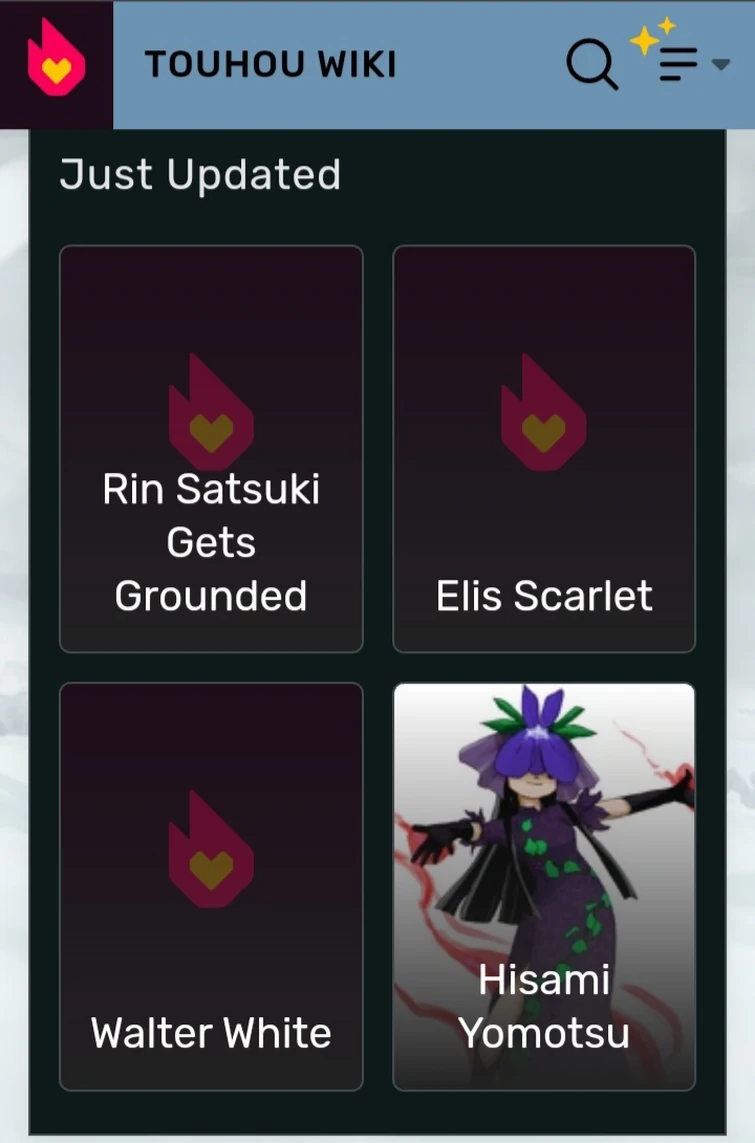Click the heart inside header Fandom logo
Viewport: 755px width, 1143px height.
56,71
